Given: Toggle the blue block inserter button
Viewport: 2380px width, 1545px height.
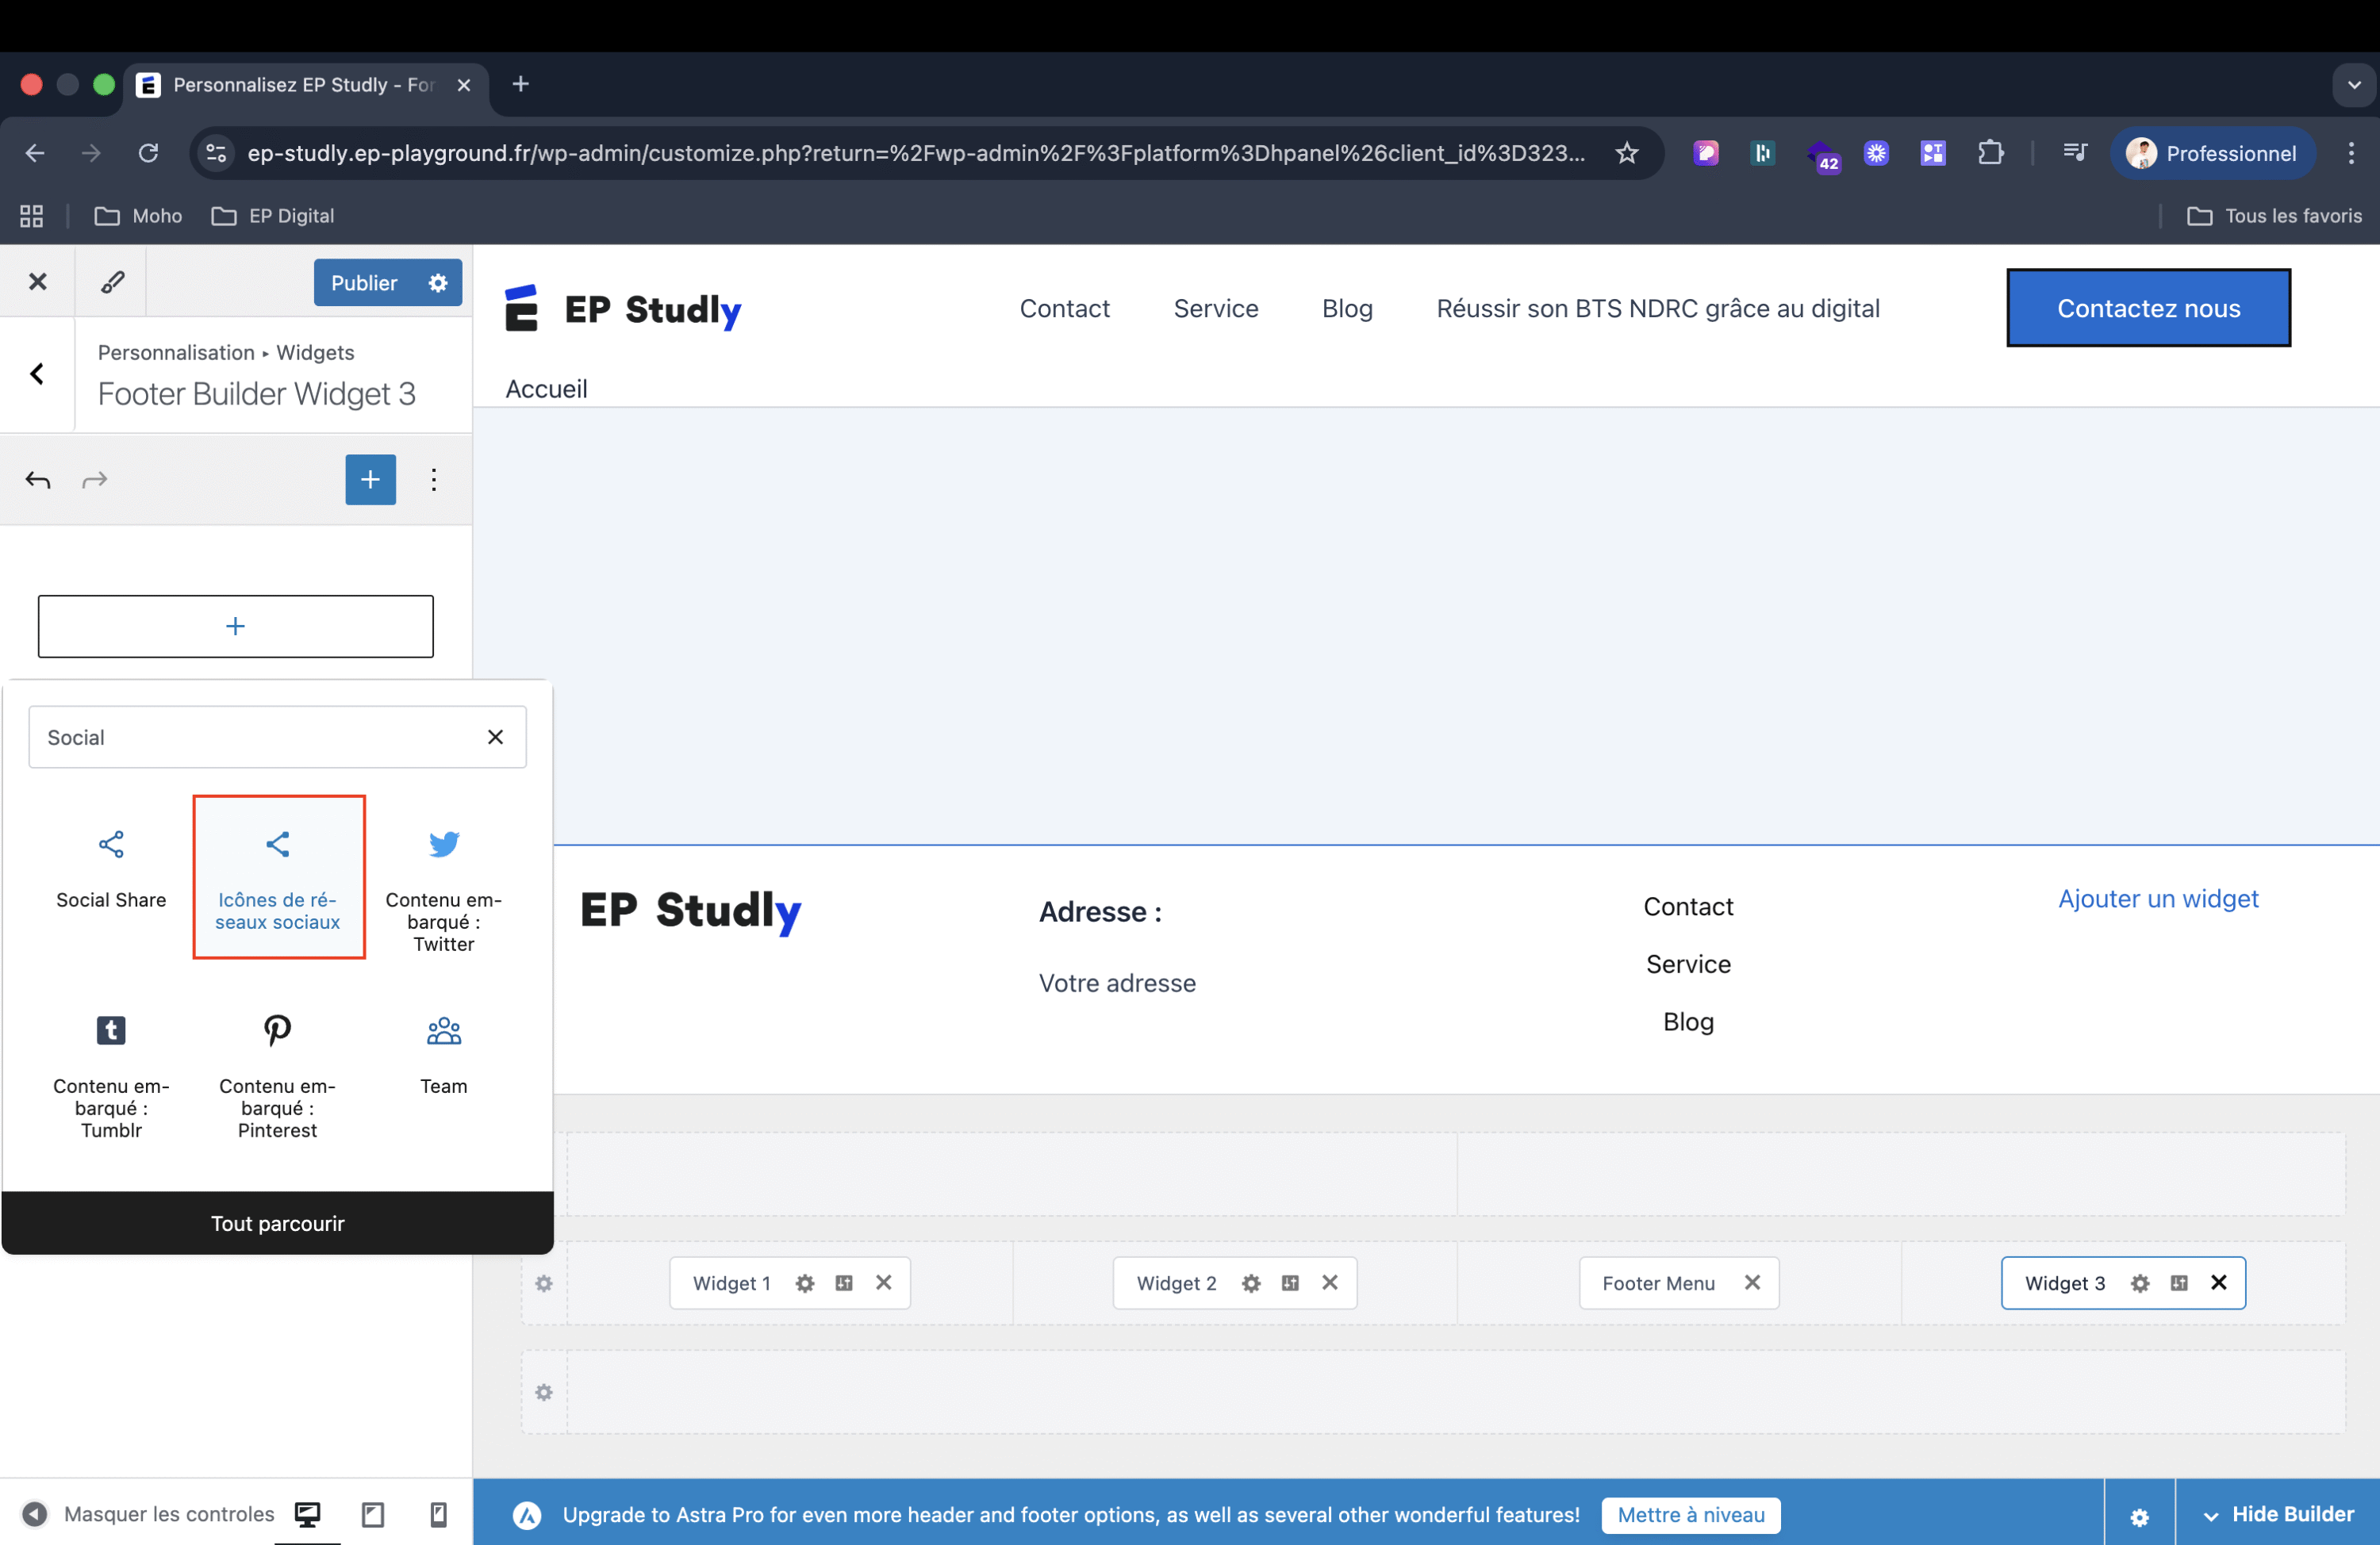Looking at the screenshot, I should [x=370, y=480].
